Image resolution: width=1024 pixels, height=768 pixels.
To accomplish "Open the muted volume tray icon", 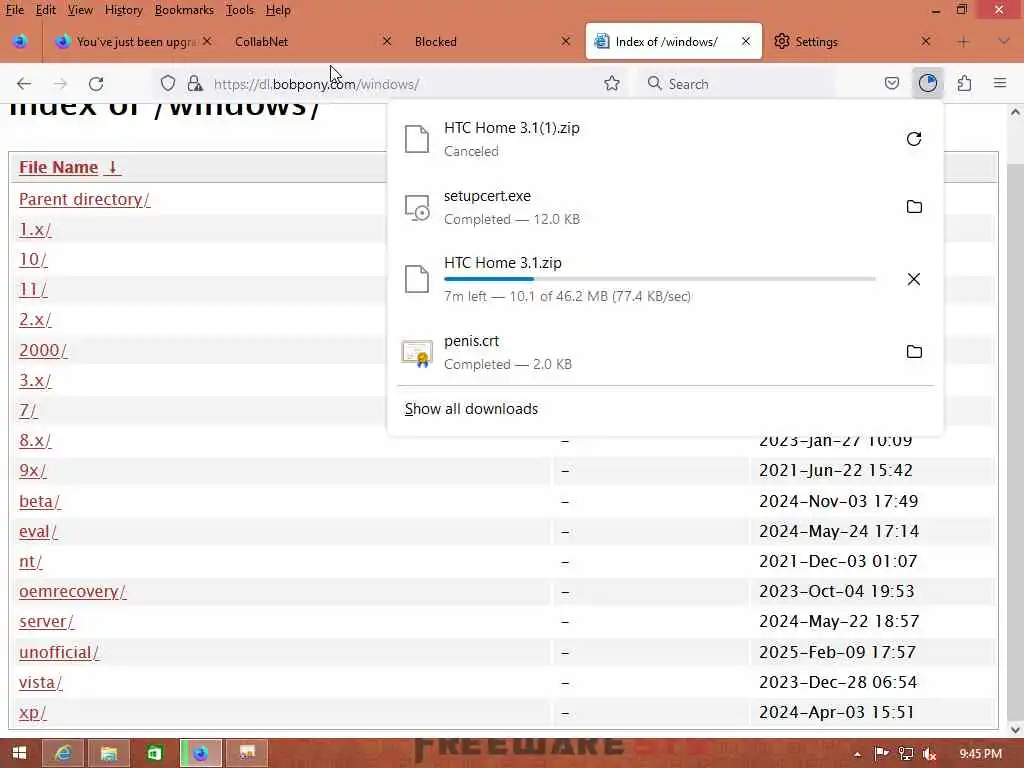I will click(x=929, y=754).
